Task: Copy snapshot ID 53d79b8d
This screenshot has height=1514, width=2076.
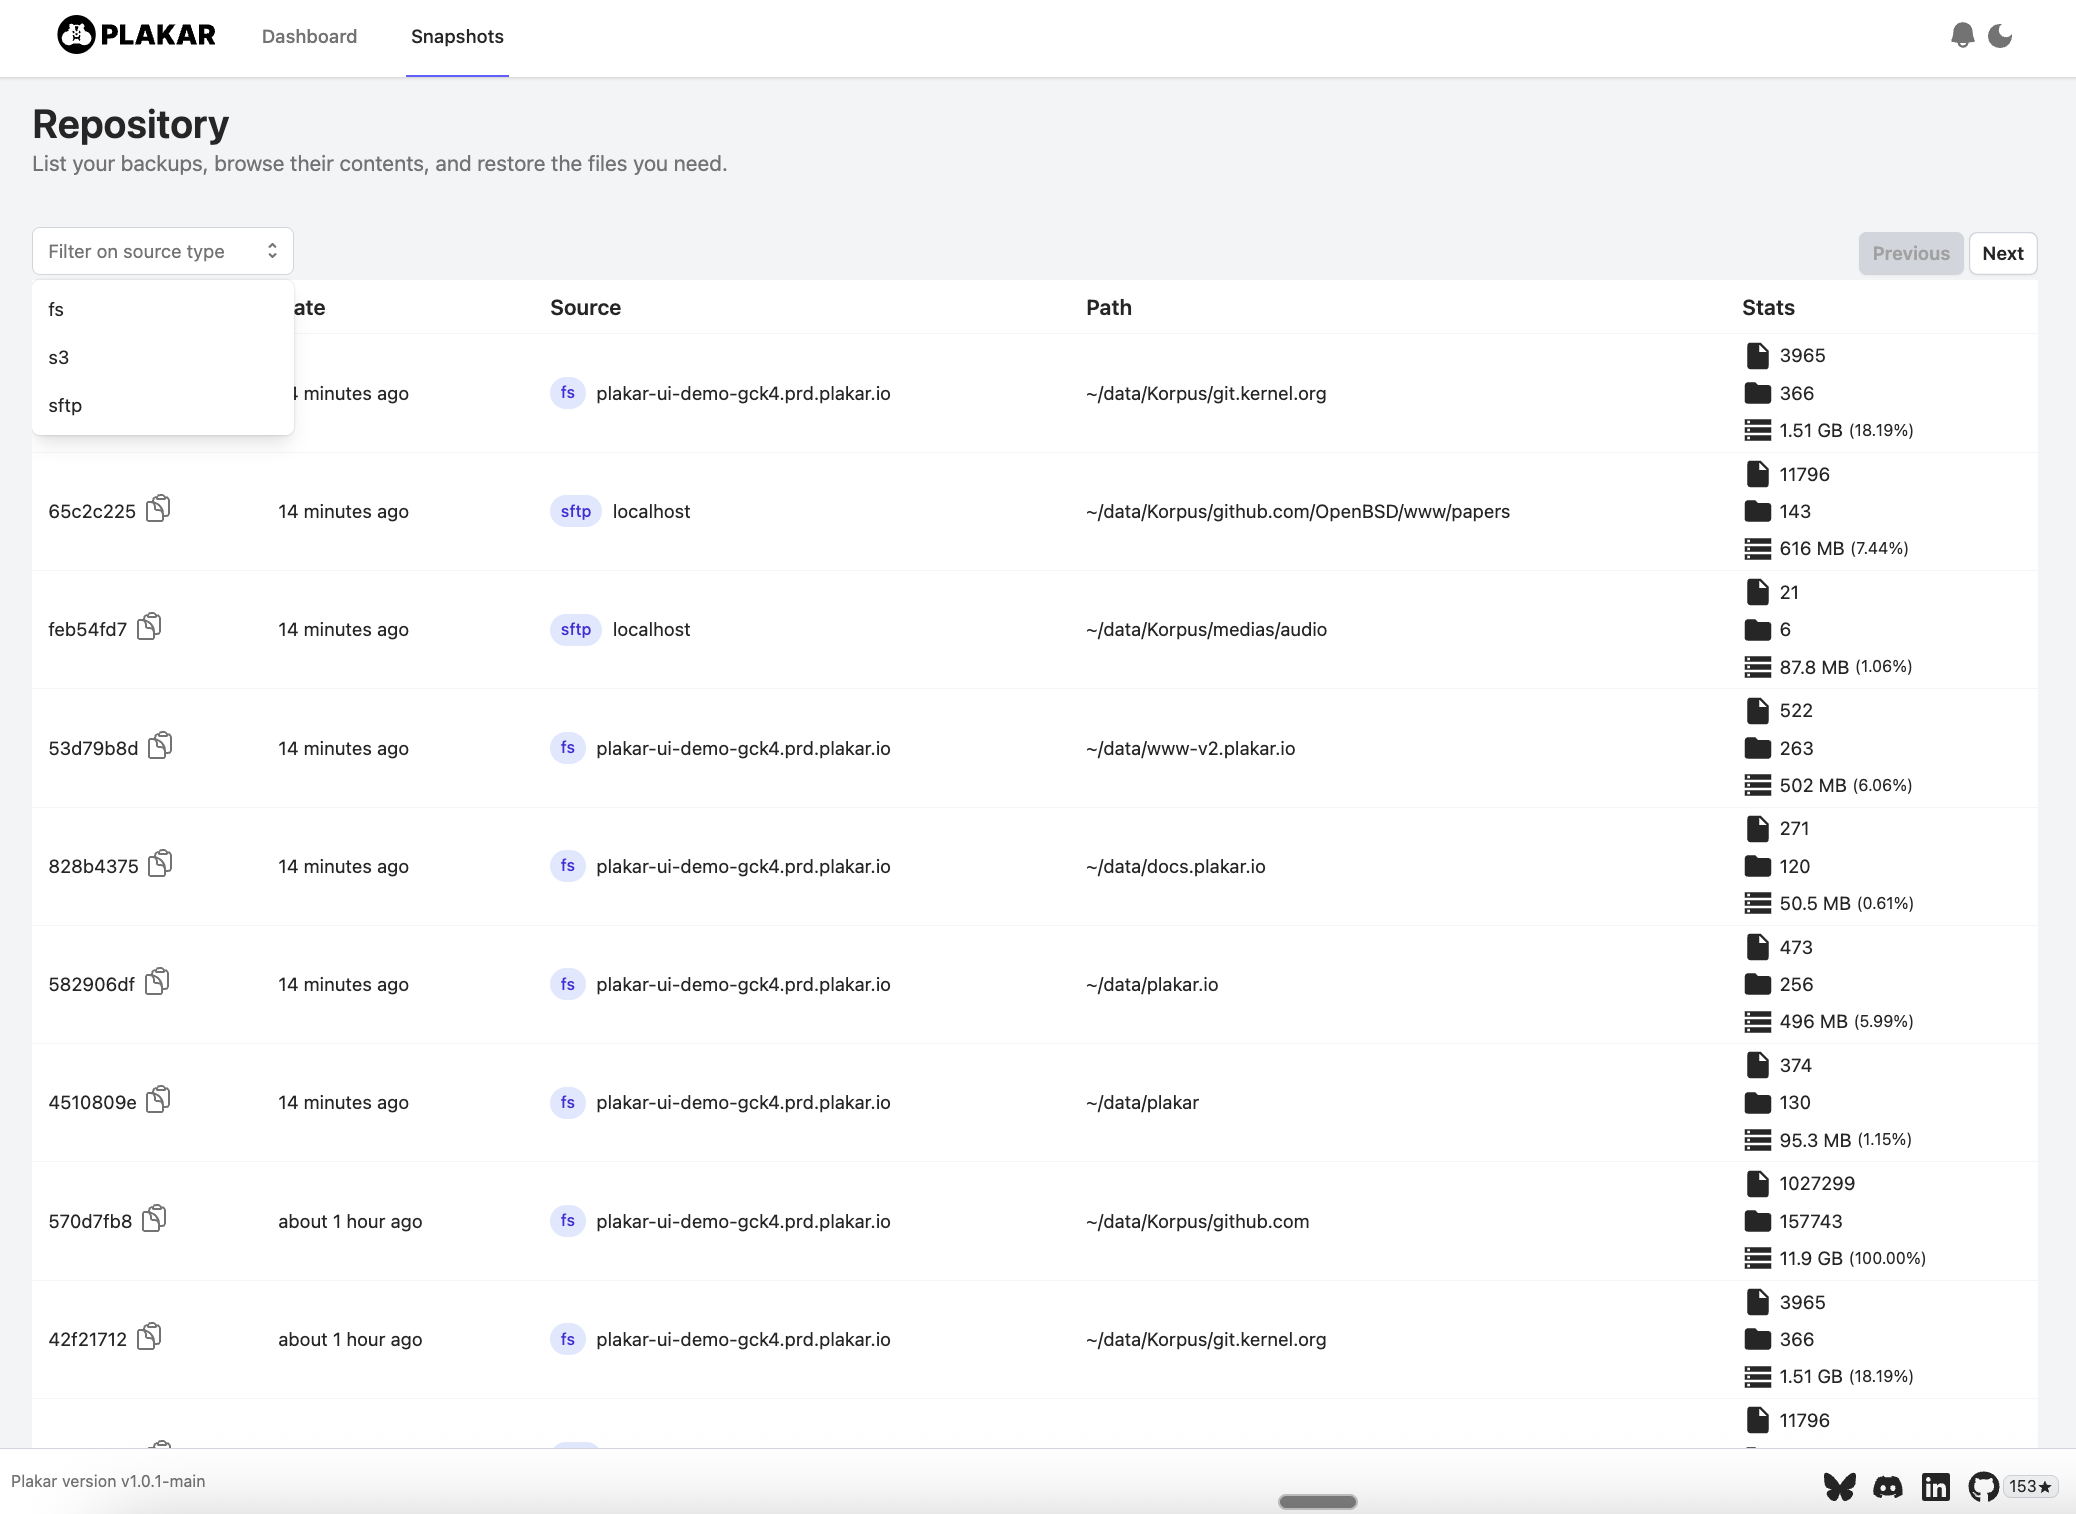Action: (x=160, y=747)
